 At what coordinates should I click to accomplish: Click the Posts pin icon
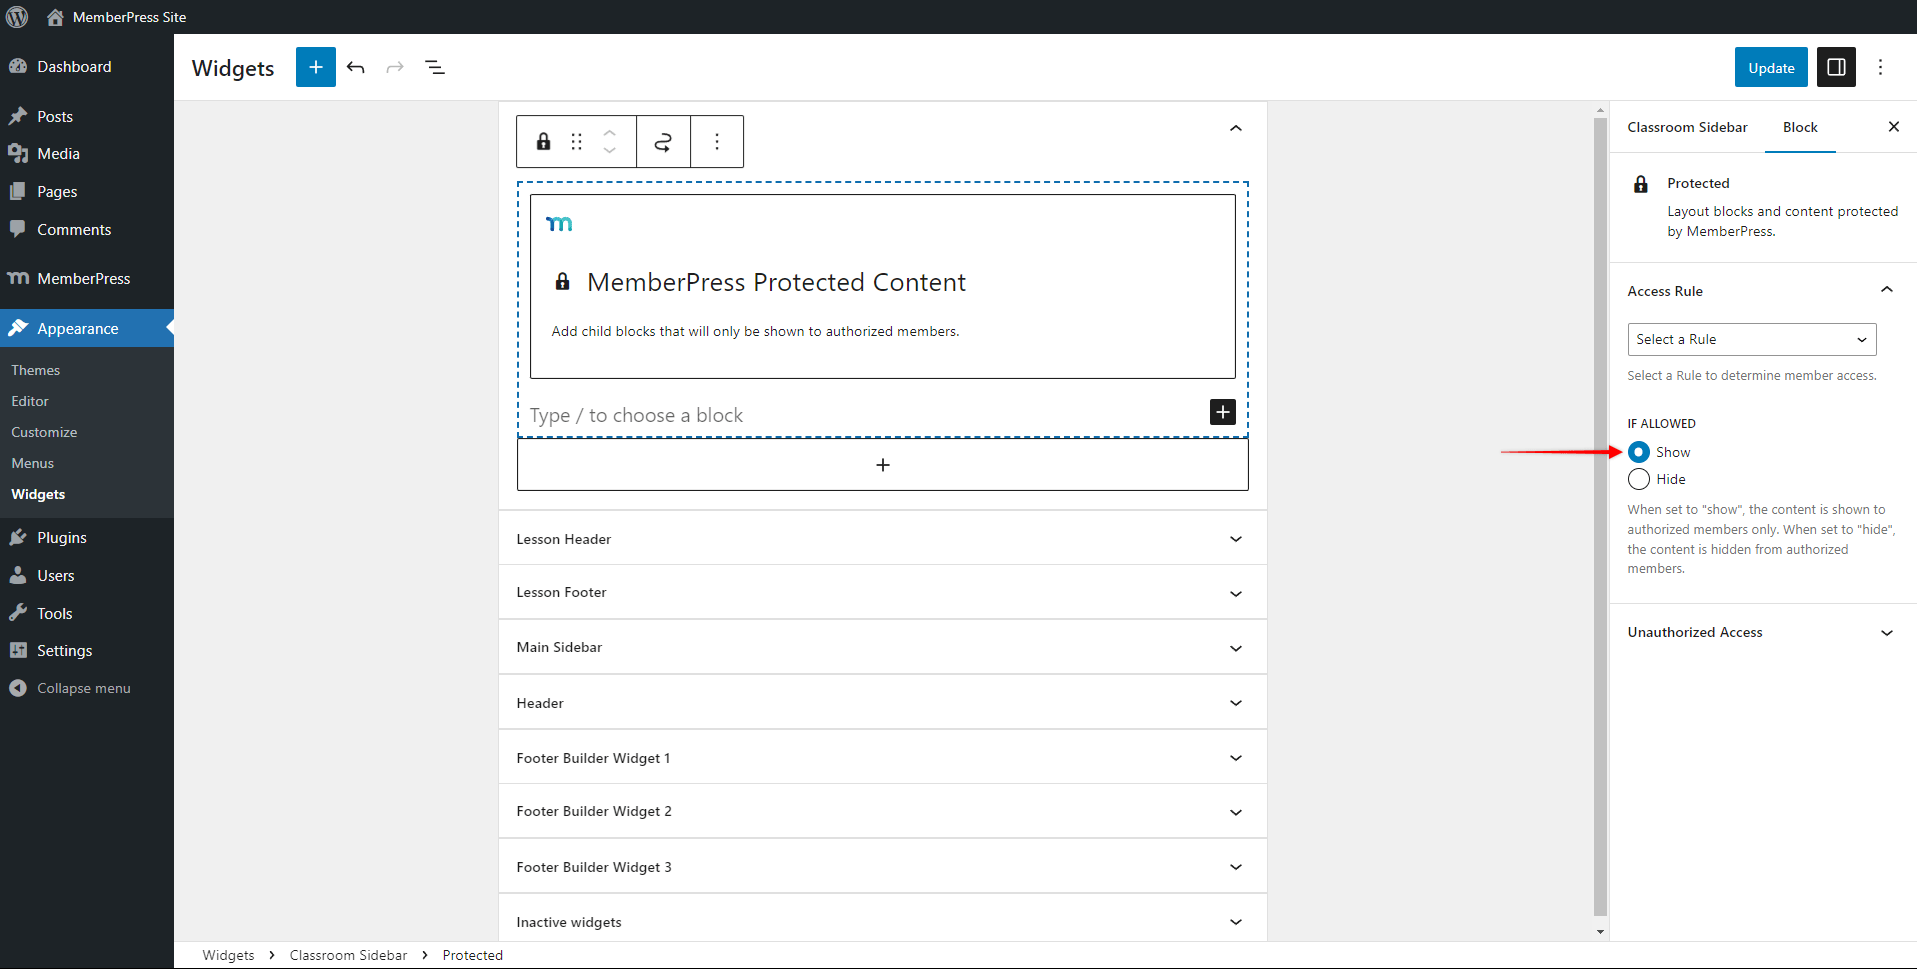coord(18,116)
